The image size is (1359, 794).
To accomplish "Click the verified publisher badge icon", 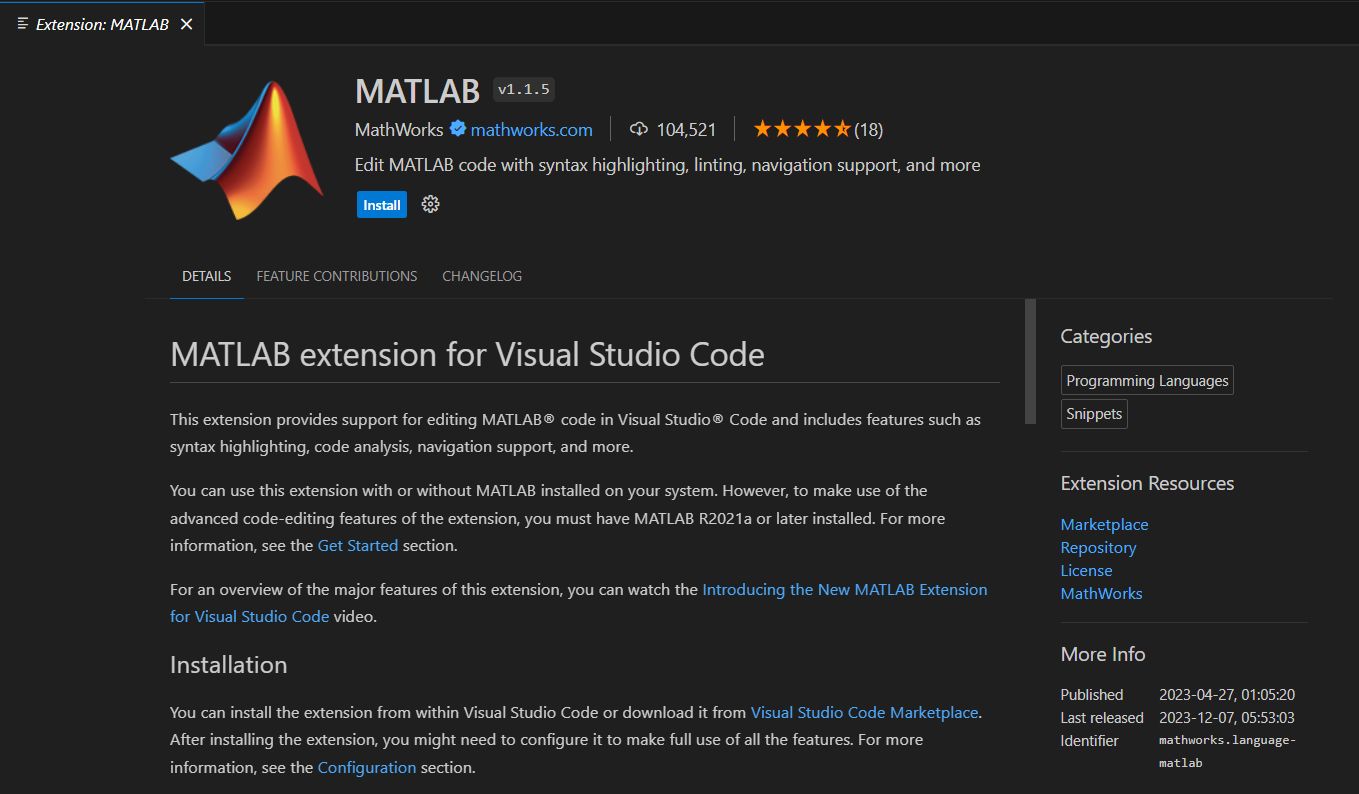I will (x=458, y=129).
